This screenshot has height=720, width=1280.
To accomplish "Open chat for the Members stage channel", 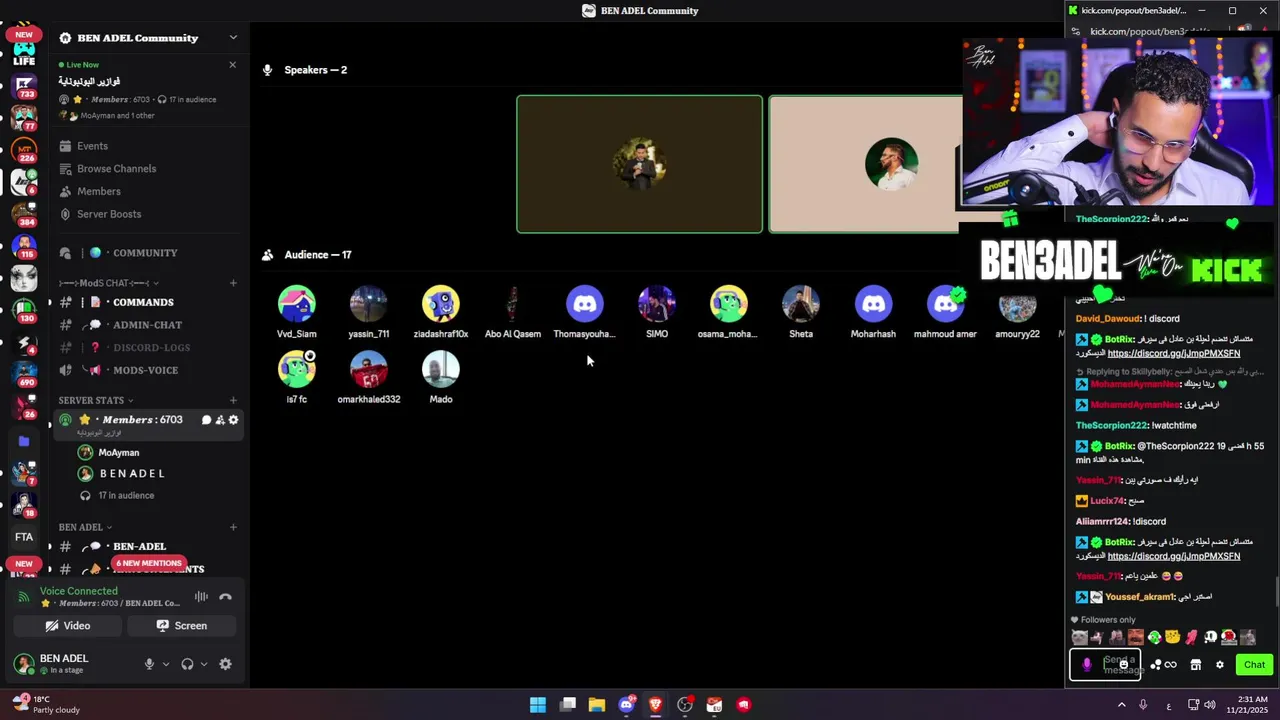I will [207, 420].
